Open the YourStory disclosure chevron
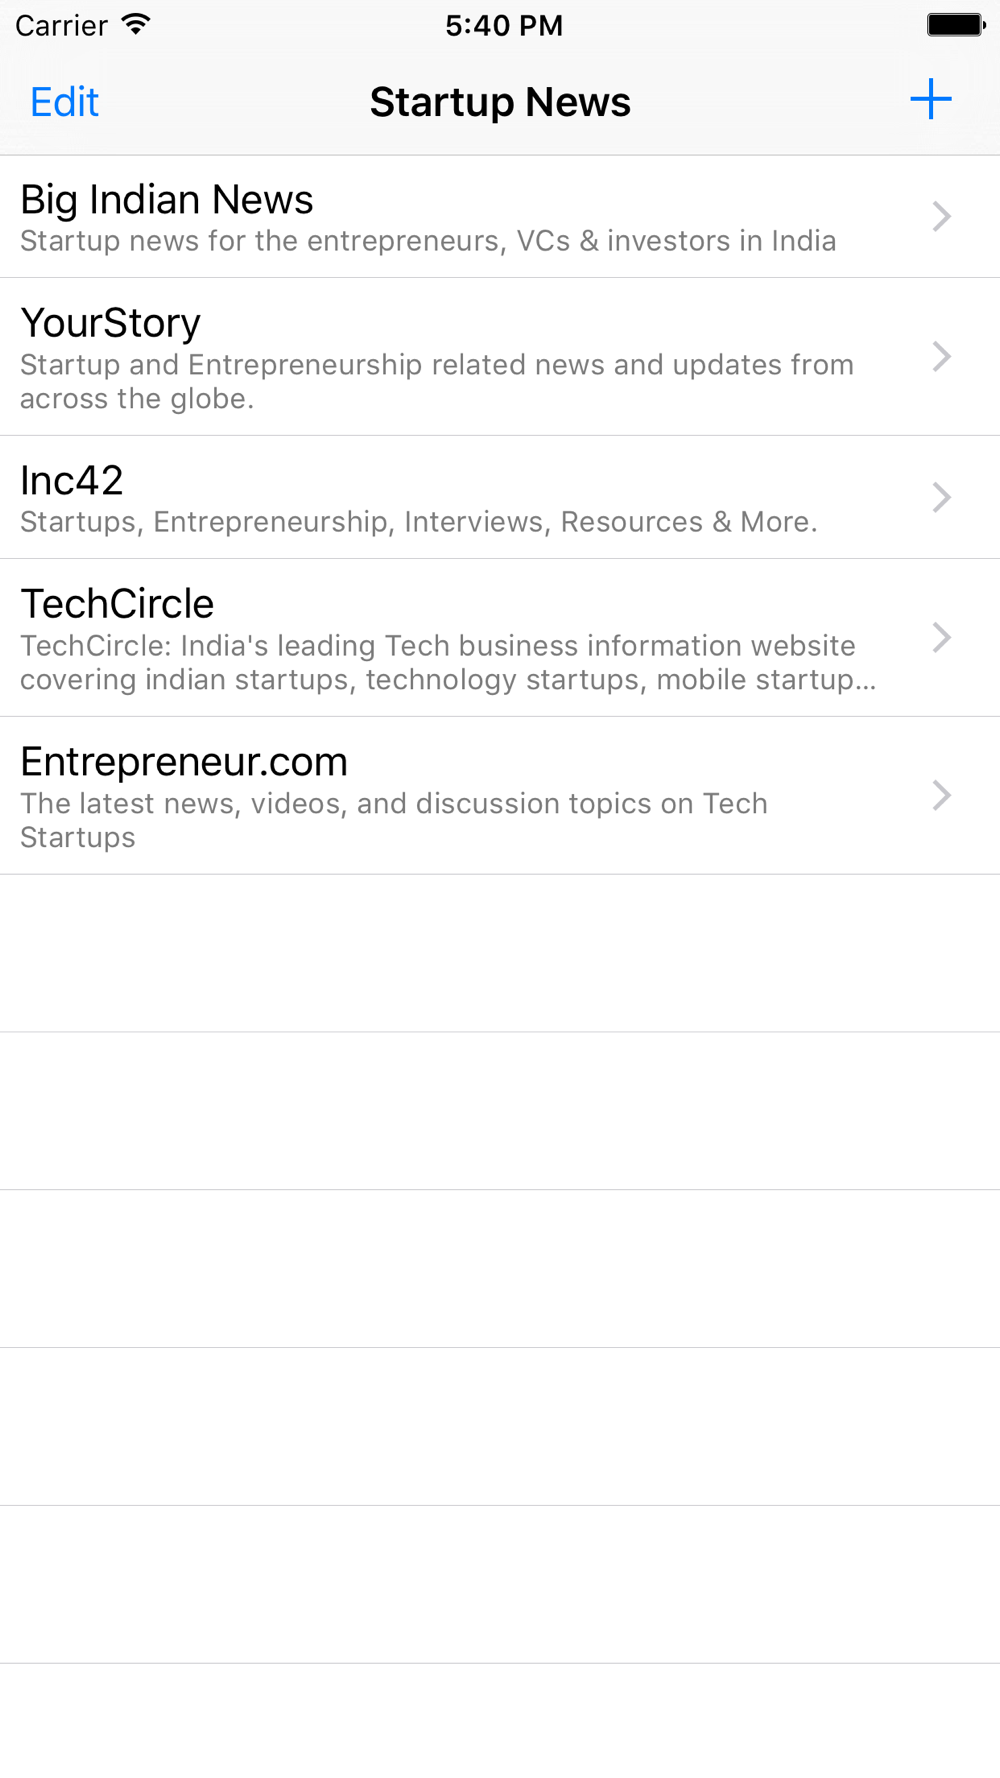The height and width of the screenshot is (1778, 1000). [x=941, y=357]
